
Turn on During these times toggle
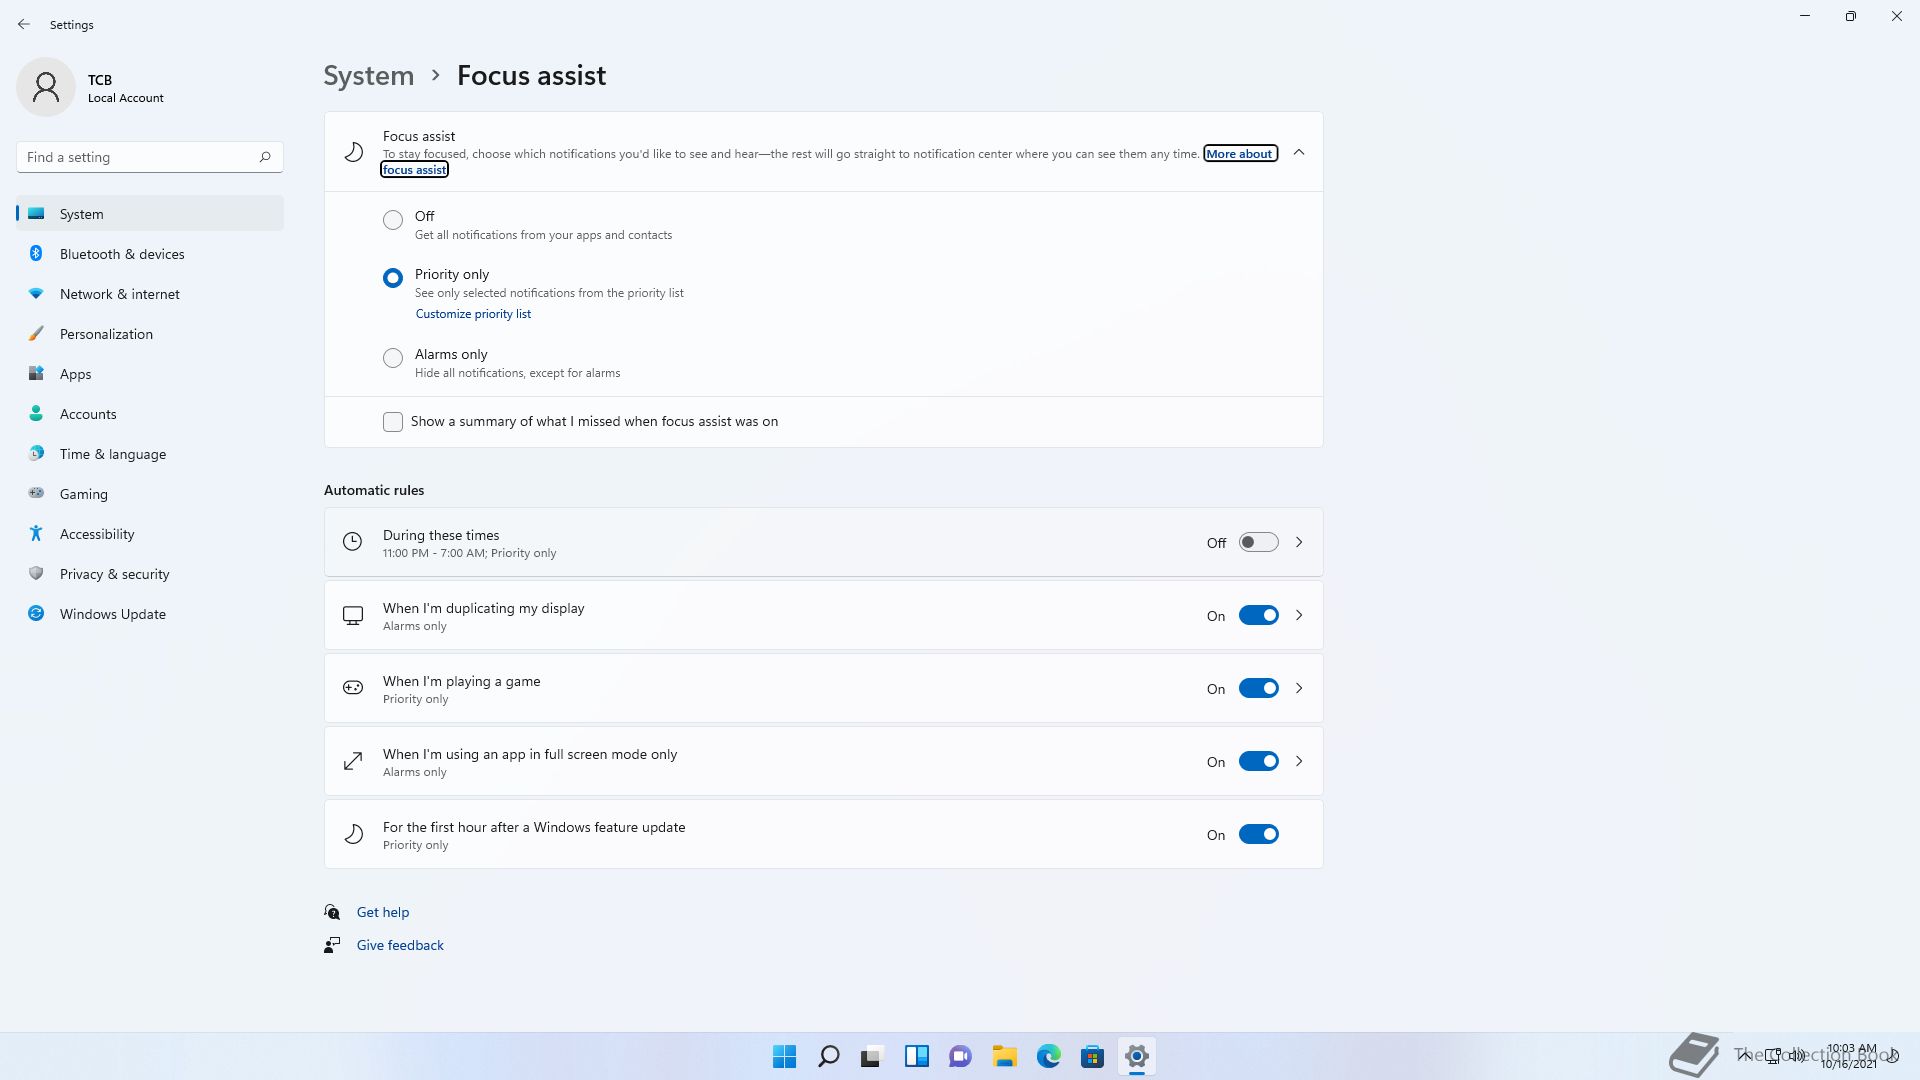pyautogui.click(x=1259, y=542)
